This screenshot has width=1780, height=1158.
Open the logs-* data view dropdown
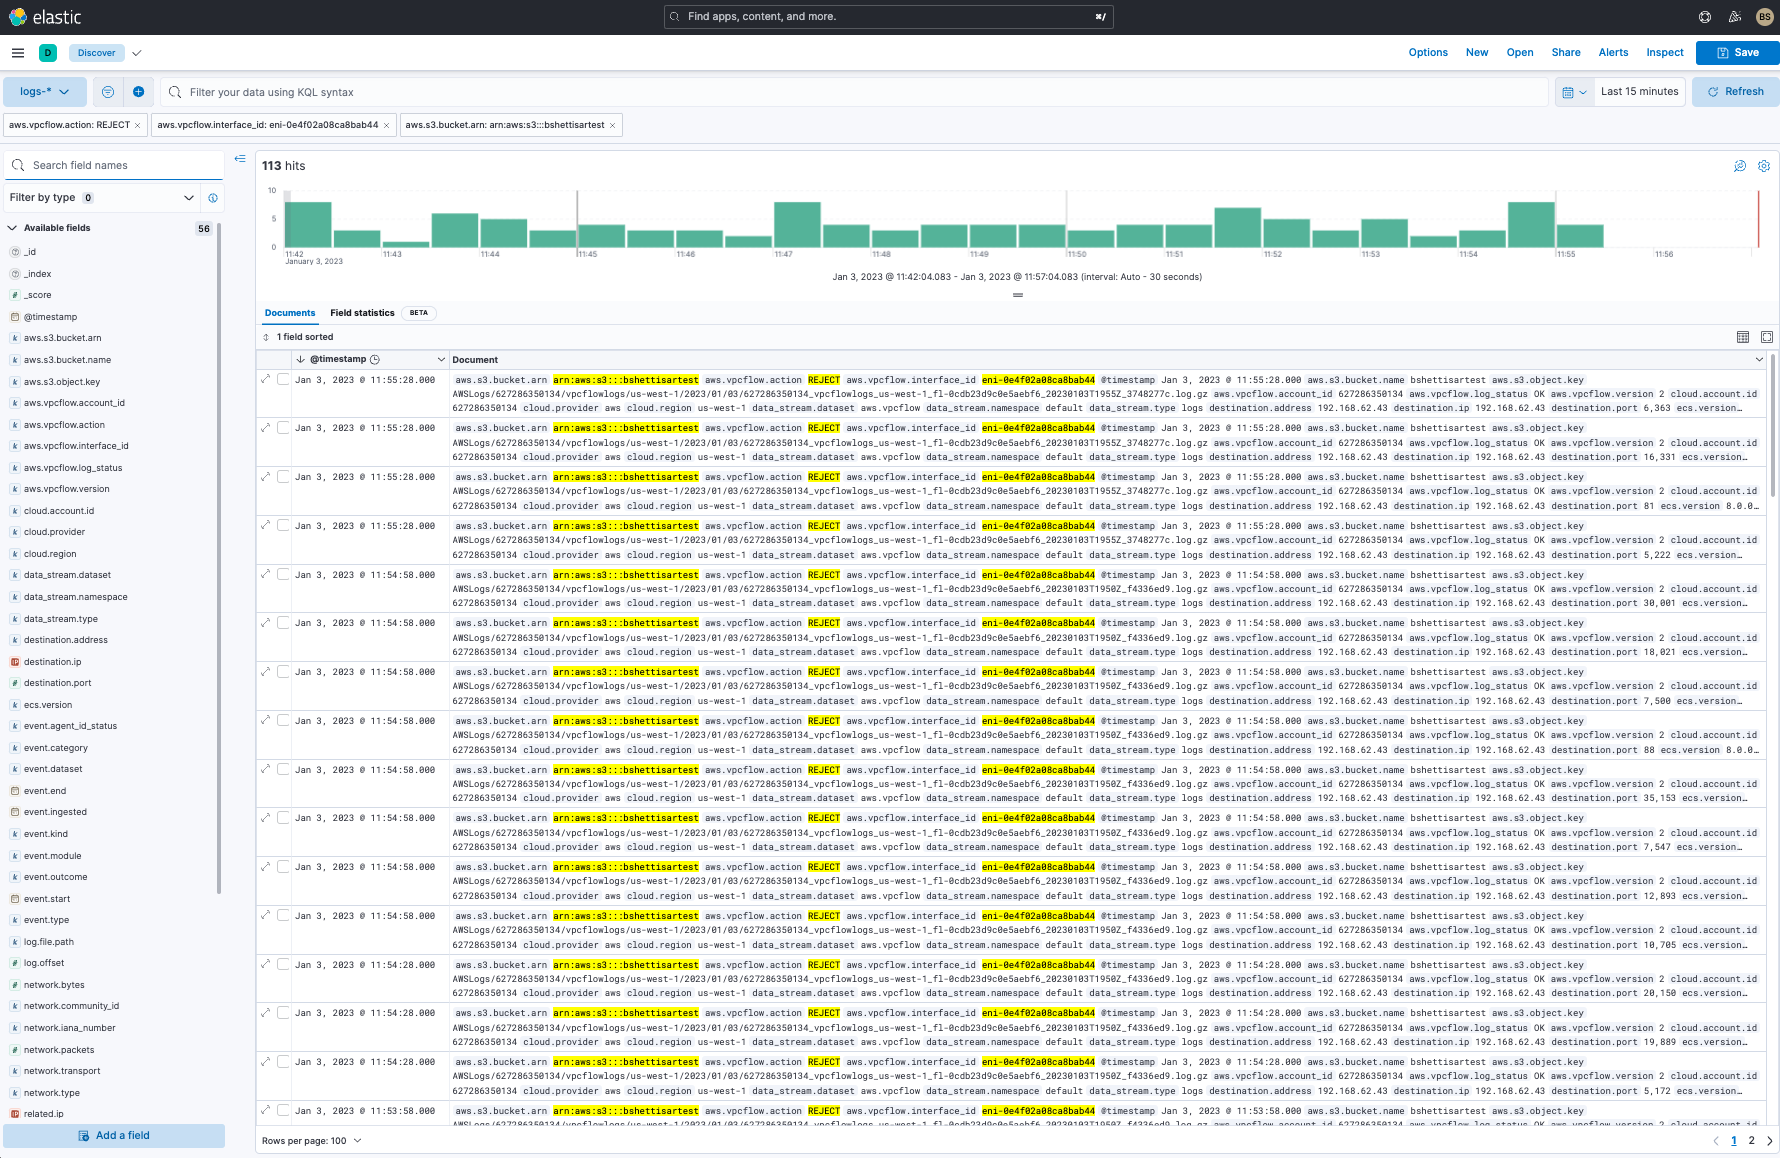[x=45, y=92]
